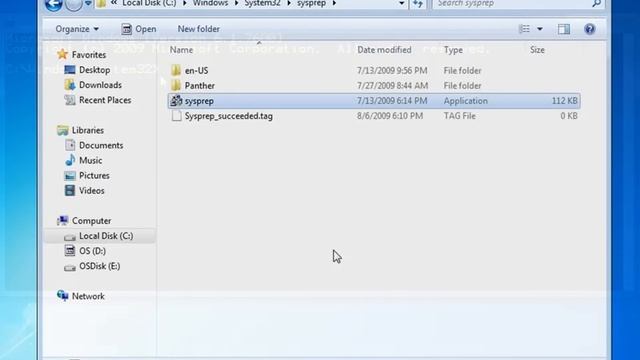Open the Organize menu

(77, 29)
